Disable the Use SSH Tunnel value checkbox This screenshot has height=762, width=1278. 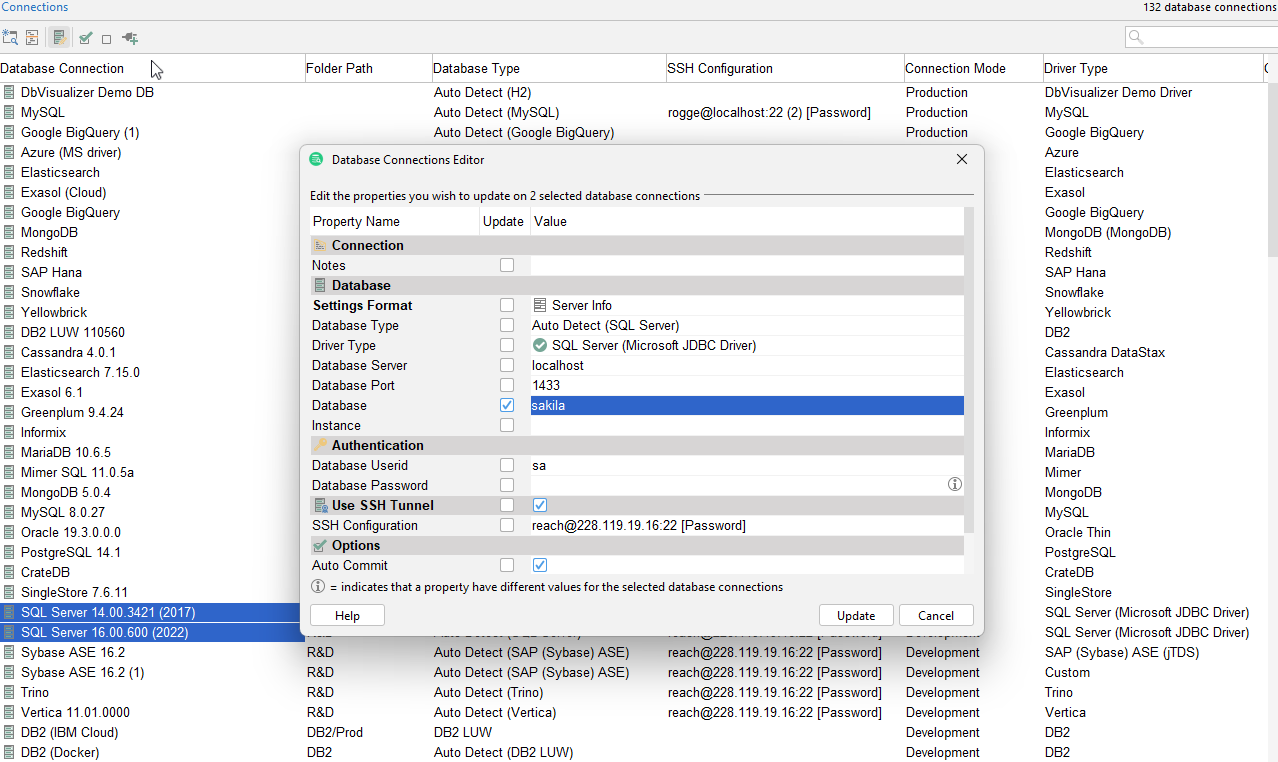pos(540,505)
